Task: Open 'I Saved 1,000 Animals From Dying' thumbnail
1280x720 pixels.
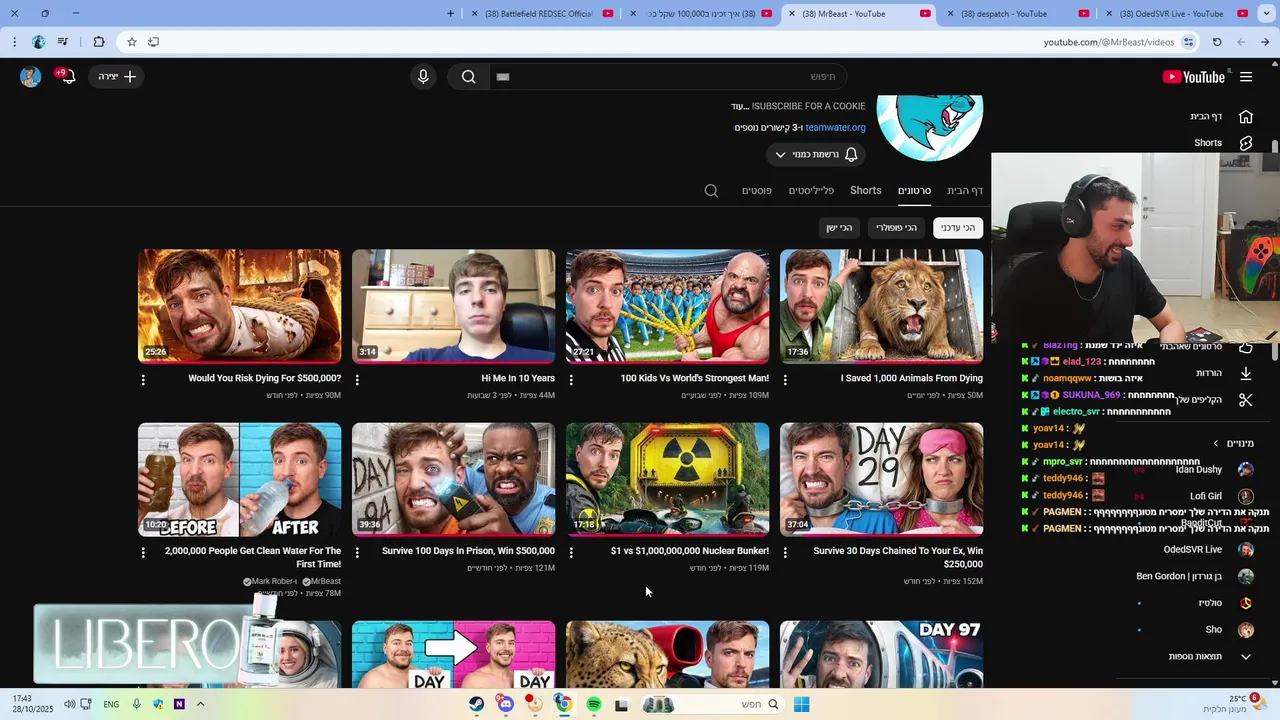Action: [881, 306]
